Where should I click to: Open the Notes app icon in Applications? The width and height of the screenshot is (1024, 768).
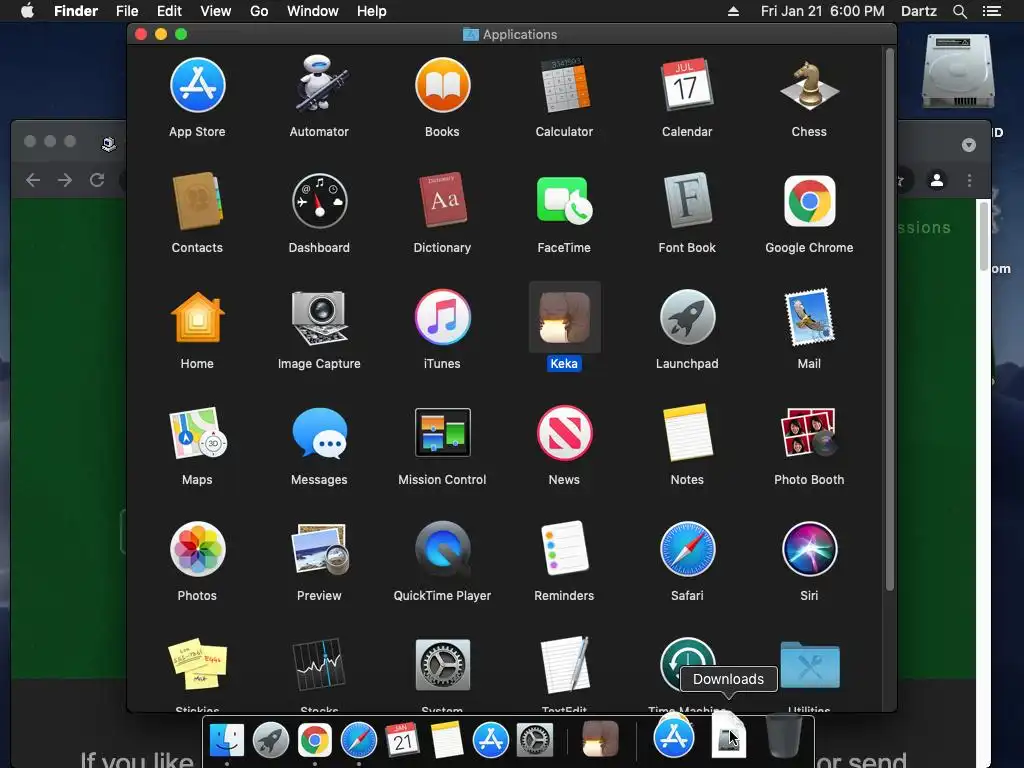(x=687, y=433)
